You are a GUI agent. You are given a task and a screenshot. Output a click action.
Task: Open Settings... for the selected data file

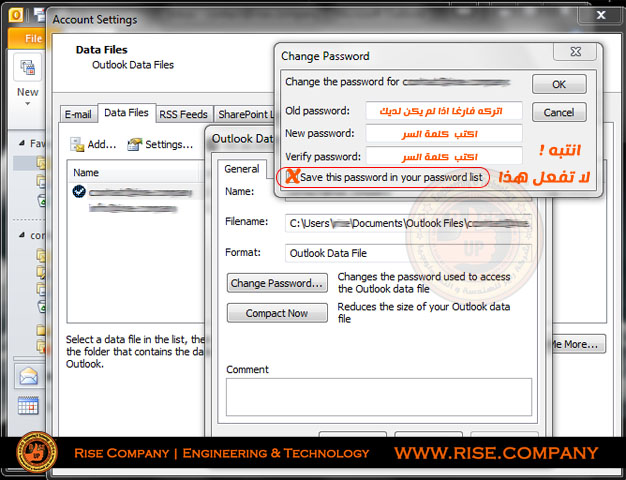pos(160,144)
